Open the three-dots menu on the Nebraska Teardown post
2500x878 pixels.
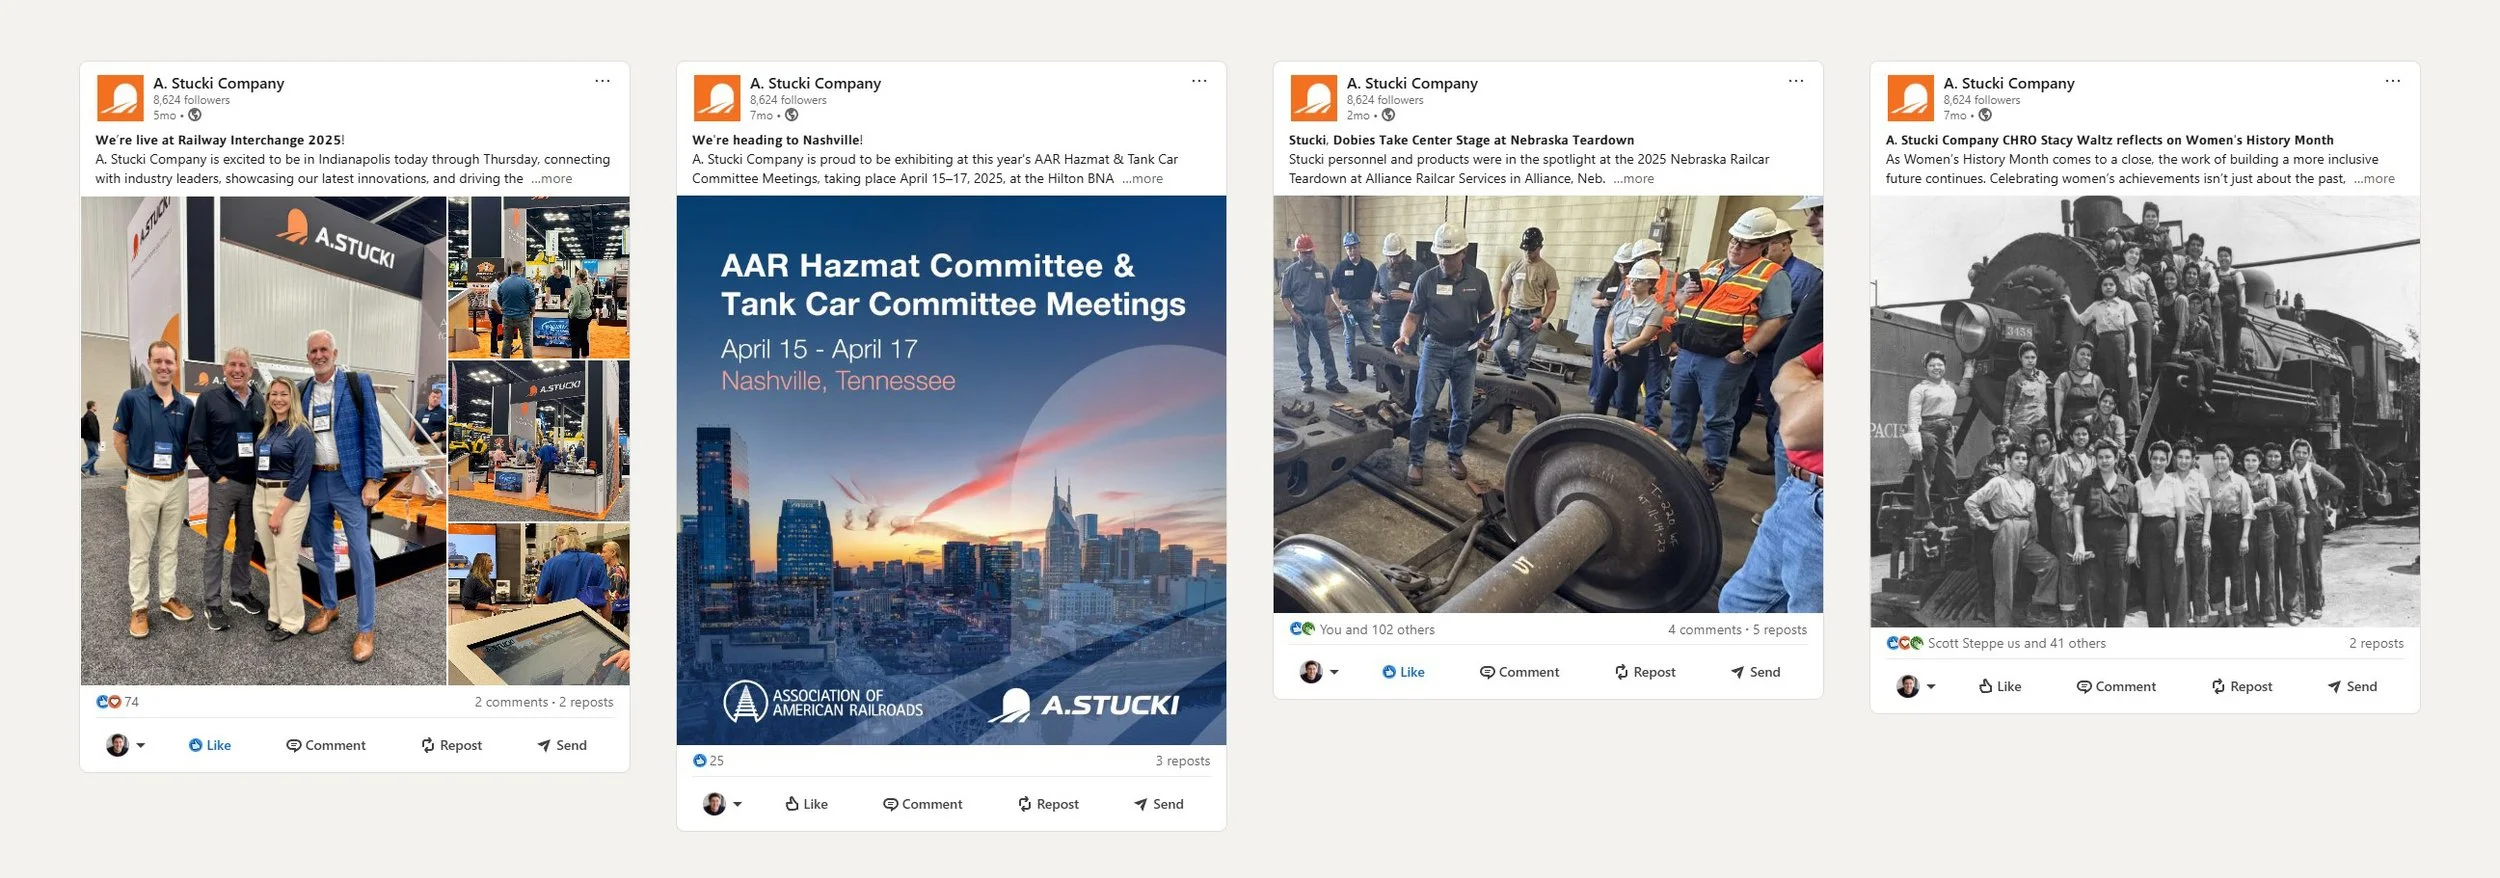pos(1796,81)
